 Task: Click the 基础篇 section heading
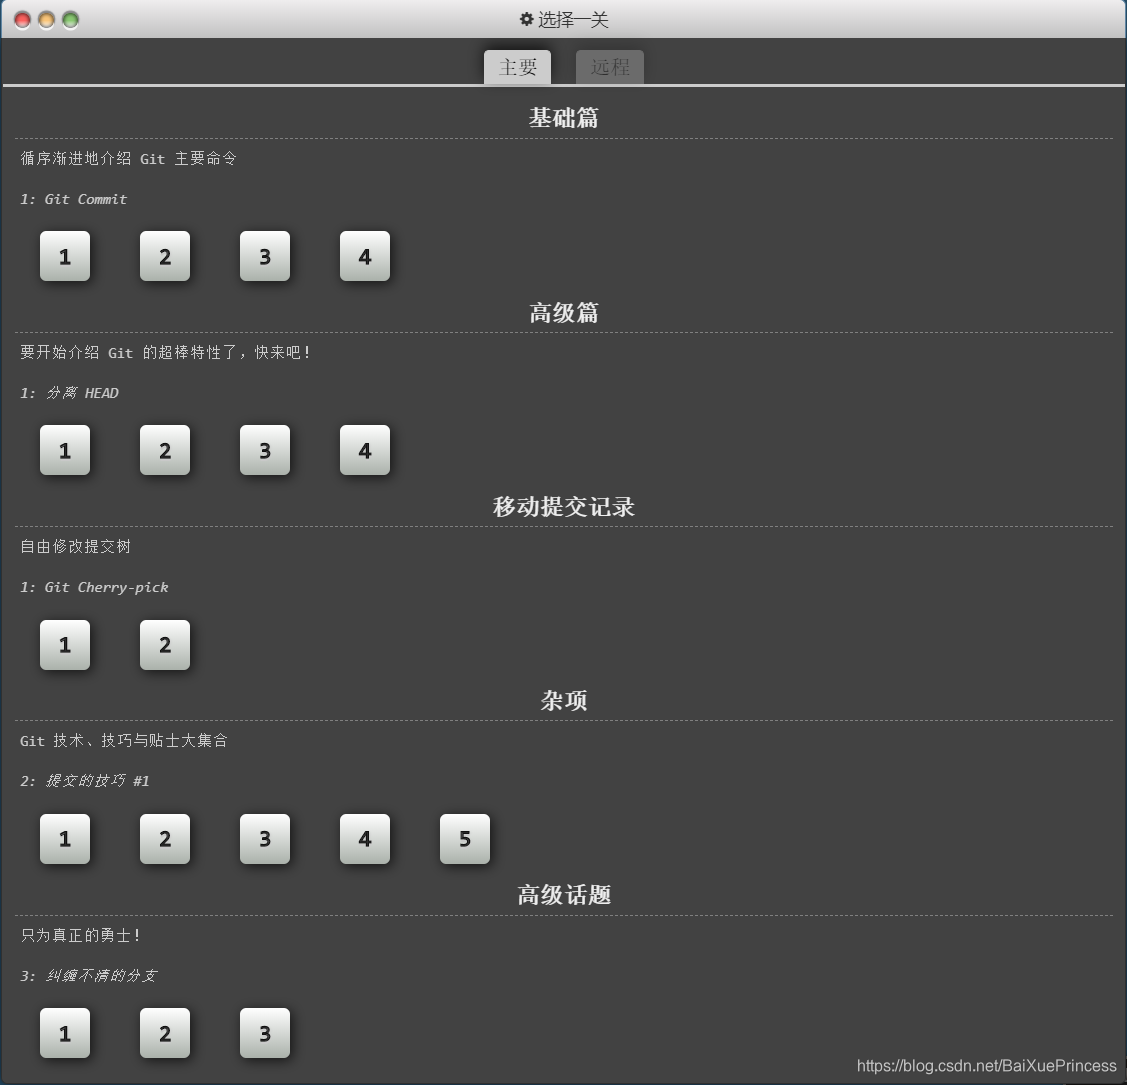click(x=564, y=118)
